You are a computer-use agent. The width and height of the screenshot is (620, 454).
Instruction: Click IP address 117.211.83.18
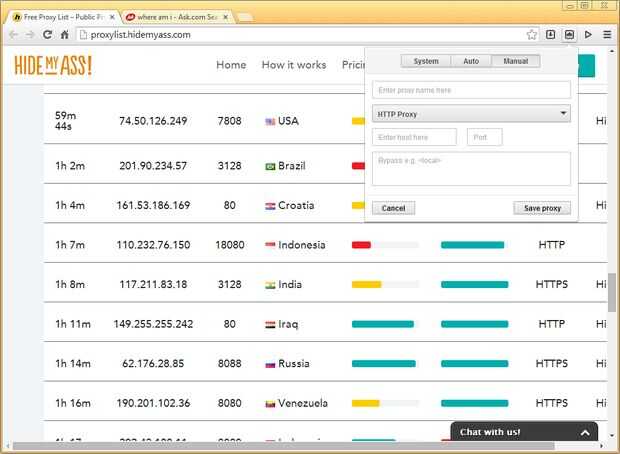(x=153, y=285)
